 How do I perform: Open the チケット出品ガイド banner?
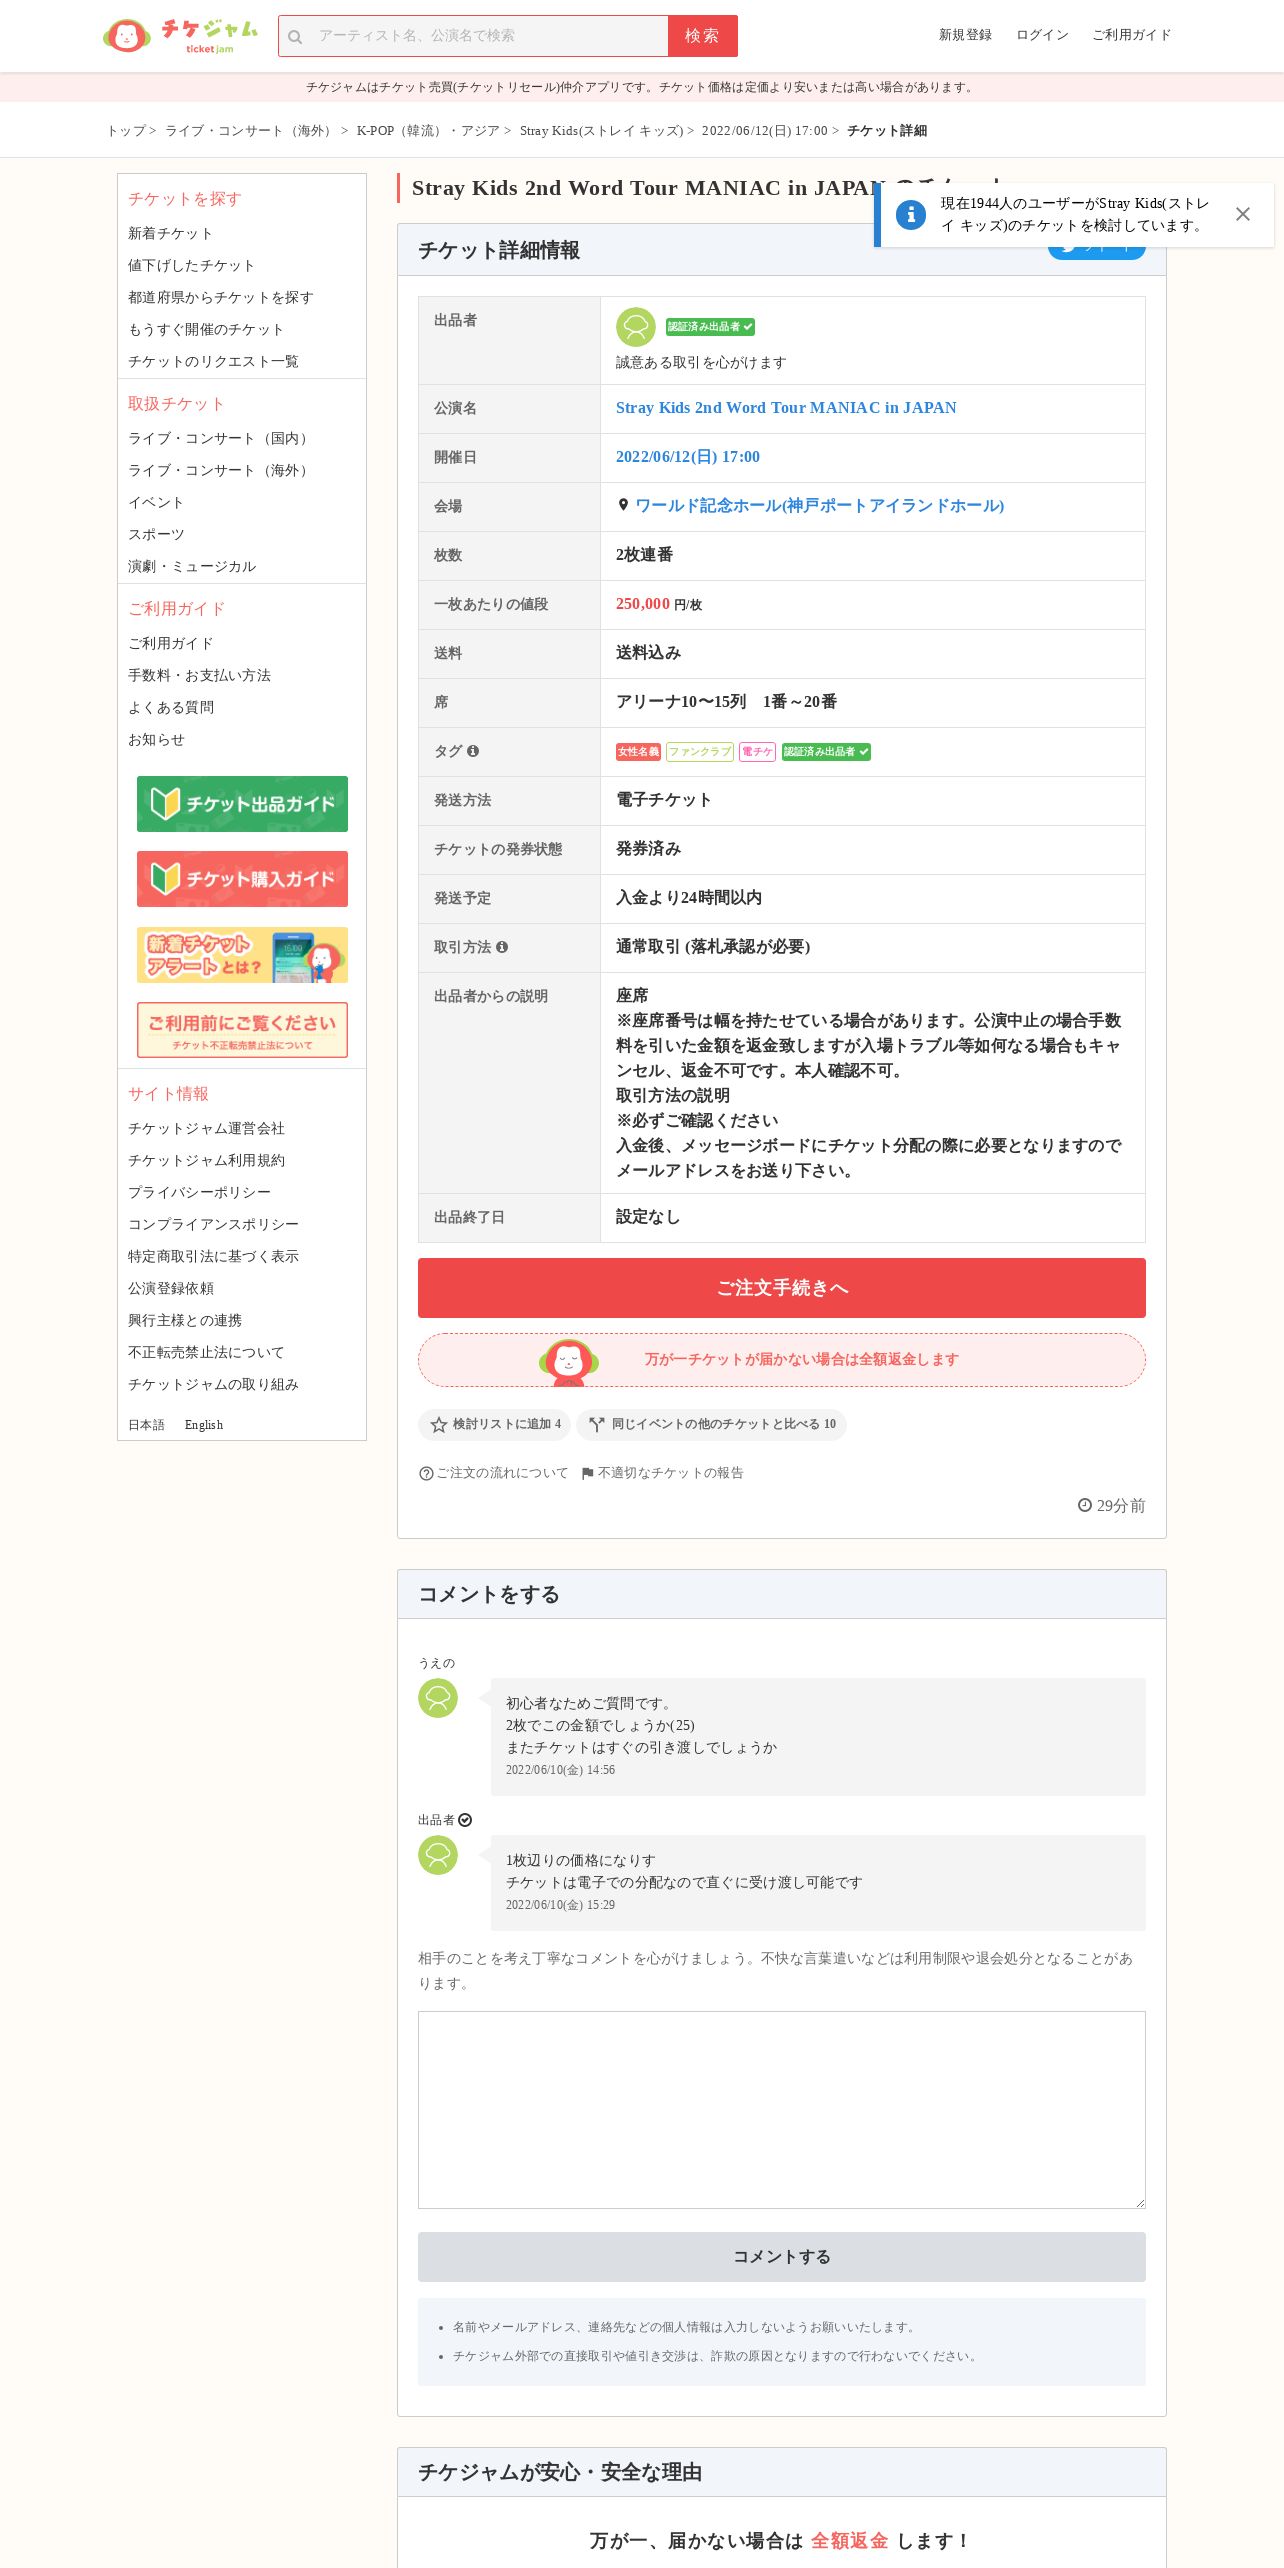tap(242, 804)
